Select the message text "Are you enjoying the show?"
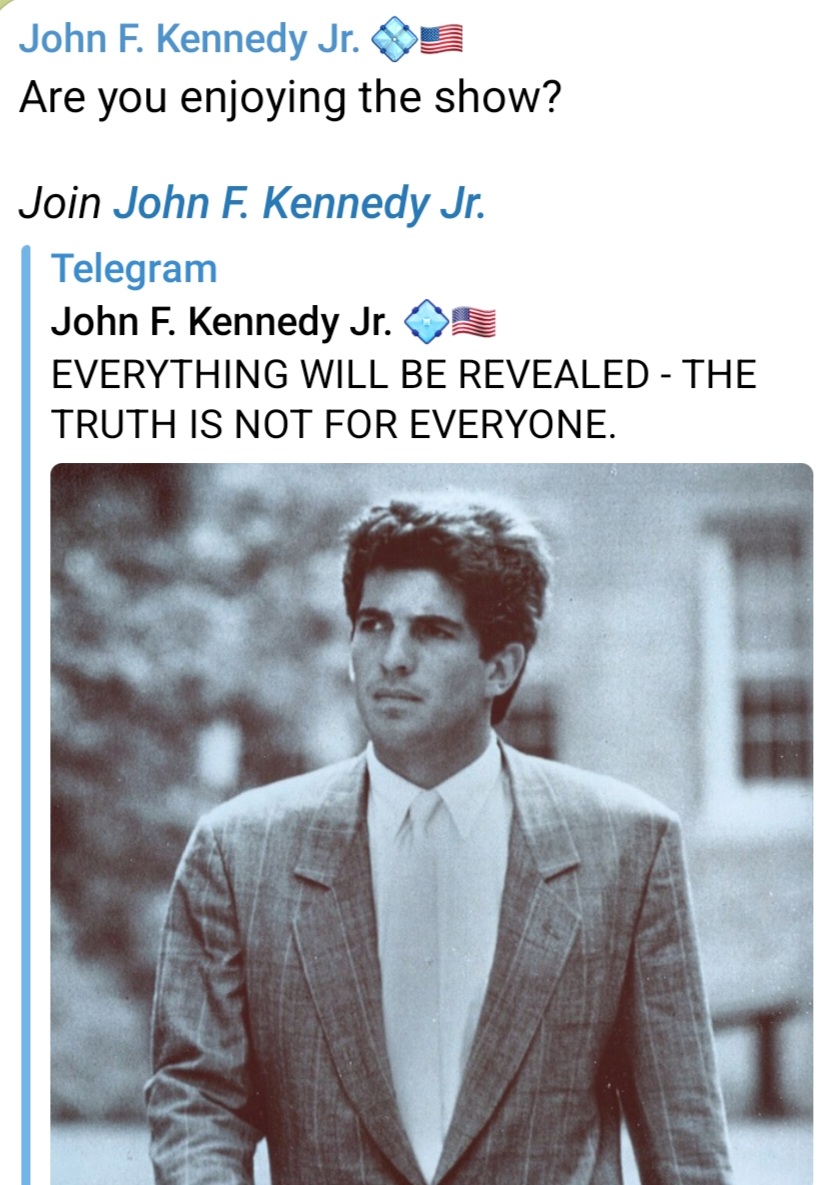The image size is (824, 1185). tap(289, 98)
